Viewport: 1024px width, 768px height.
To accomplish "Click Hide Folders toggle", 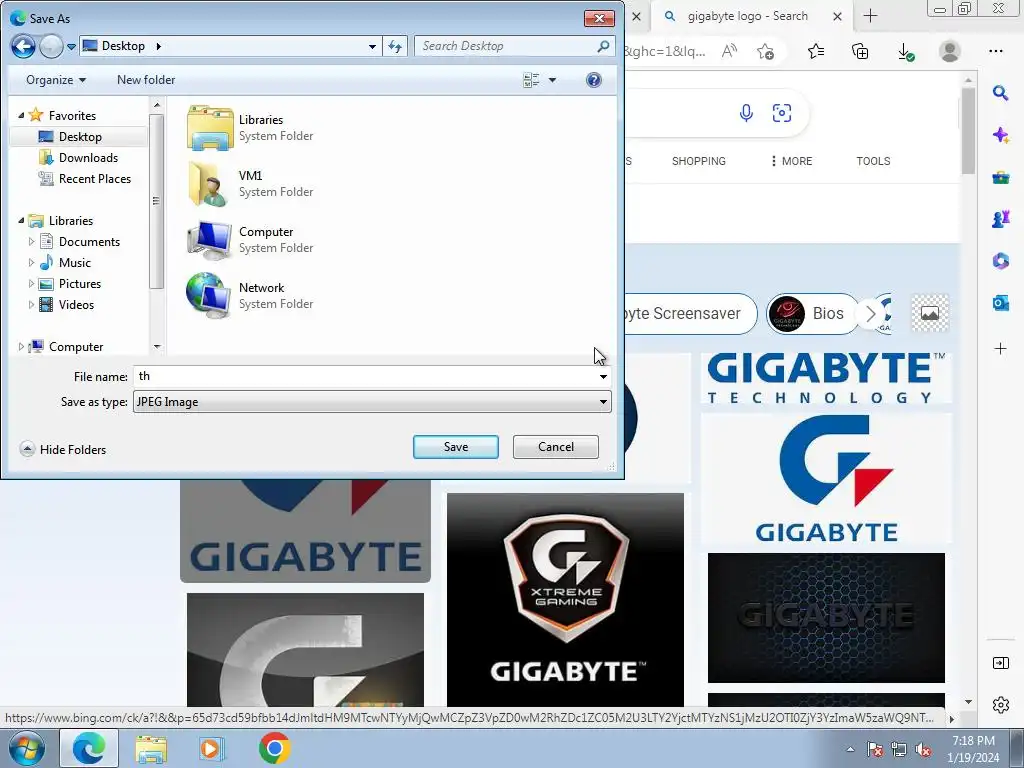I will [x=63, y=449].
